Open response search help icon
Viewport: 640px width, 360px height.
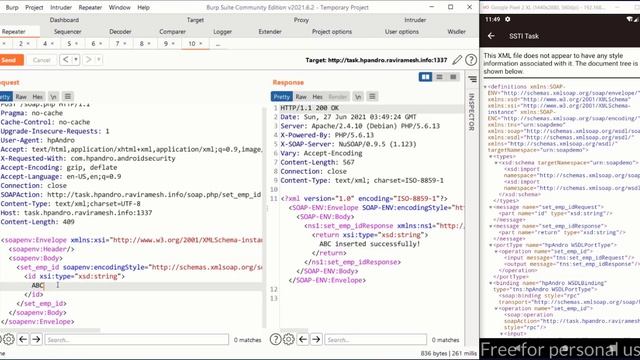276,339
